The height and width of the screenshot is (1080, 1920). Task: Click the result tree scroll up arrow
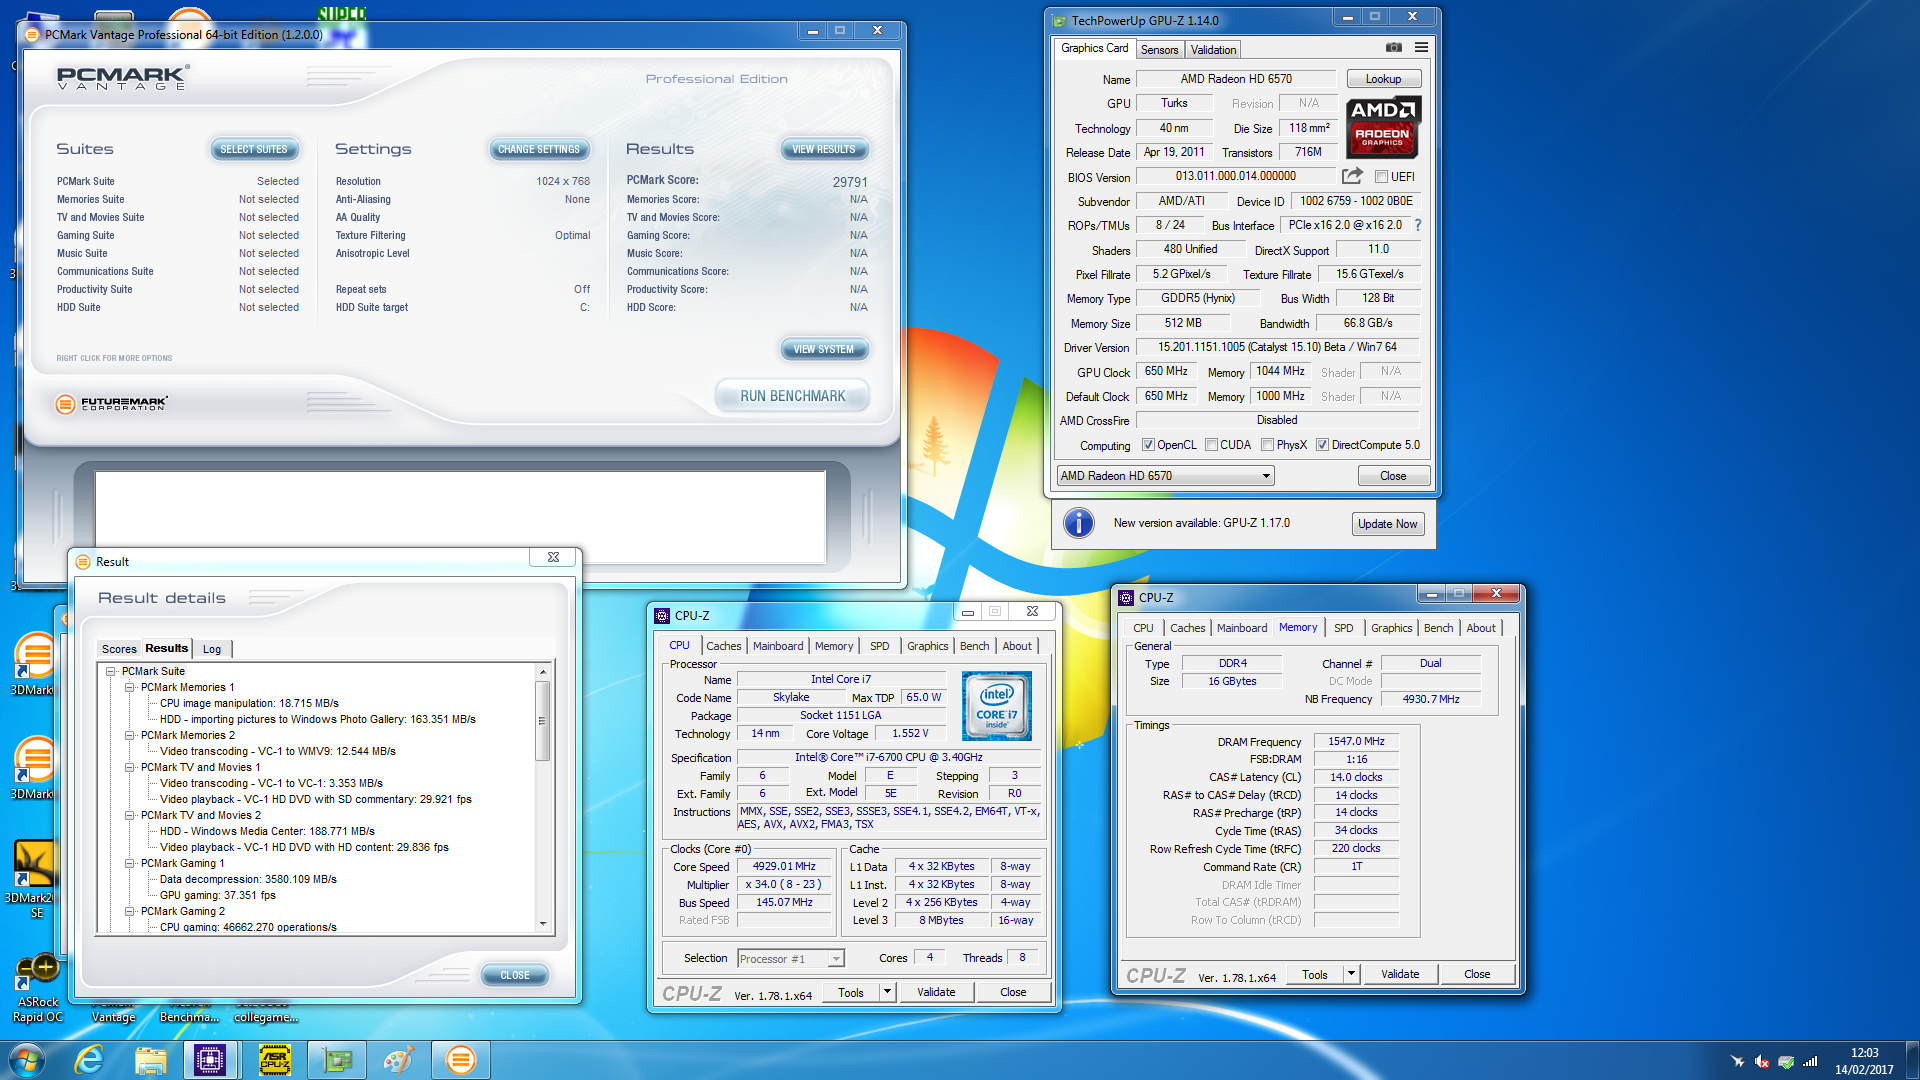pos(542,672)
